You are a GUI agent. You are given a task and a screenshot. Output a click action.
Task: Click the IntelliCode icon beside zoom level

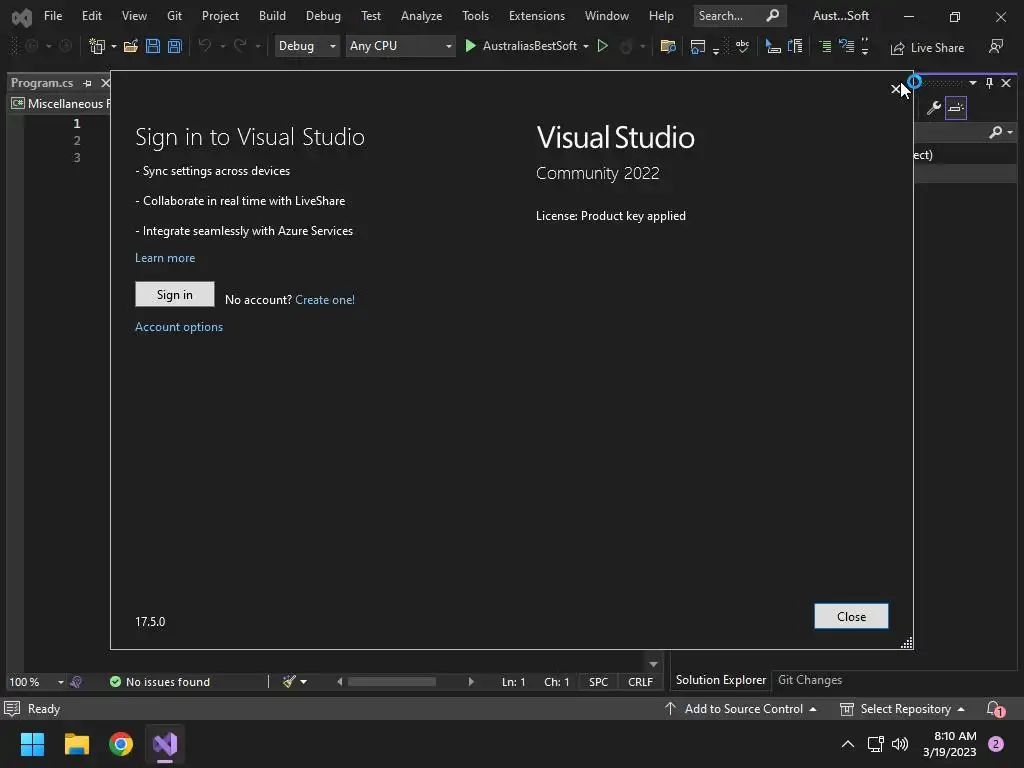76,682
